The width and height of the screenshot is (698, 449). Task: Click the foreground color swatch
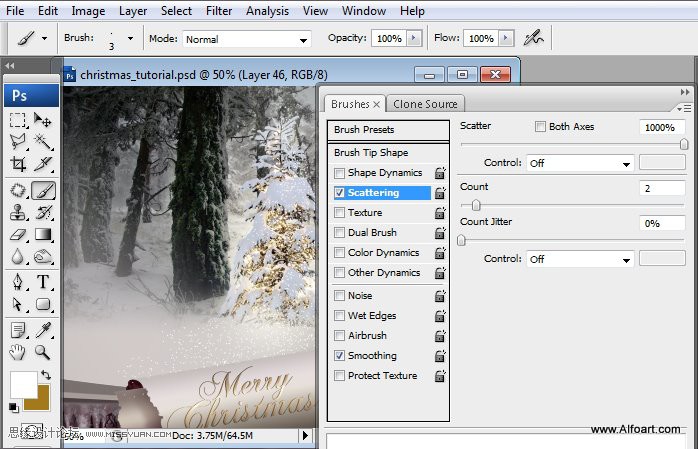click(x=24, y=384)
